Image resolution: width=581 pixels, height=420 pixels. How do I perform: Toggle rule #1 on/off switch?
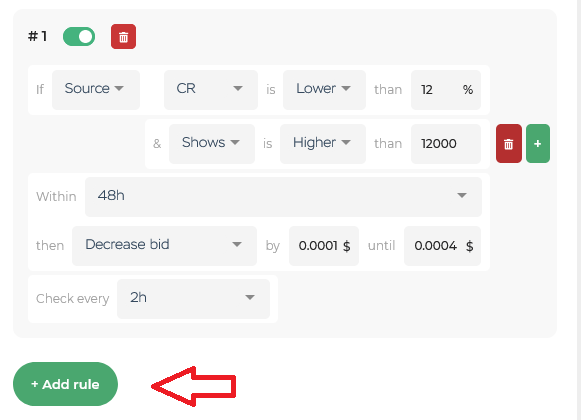[79, 37]
